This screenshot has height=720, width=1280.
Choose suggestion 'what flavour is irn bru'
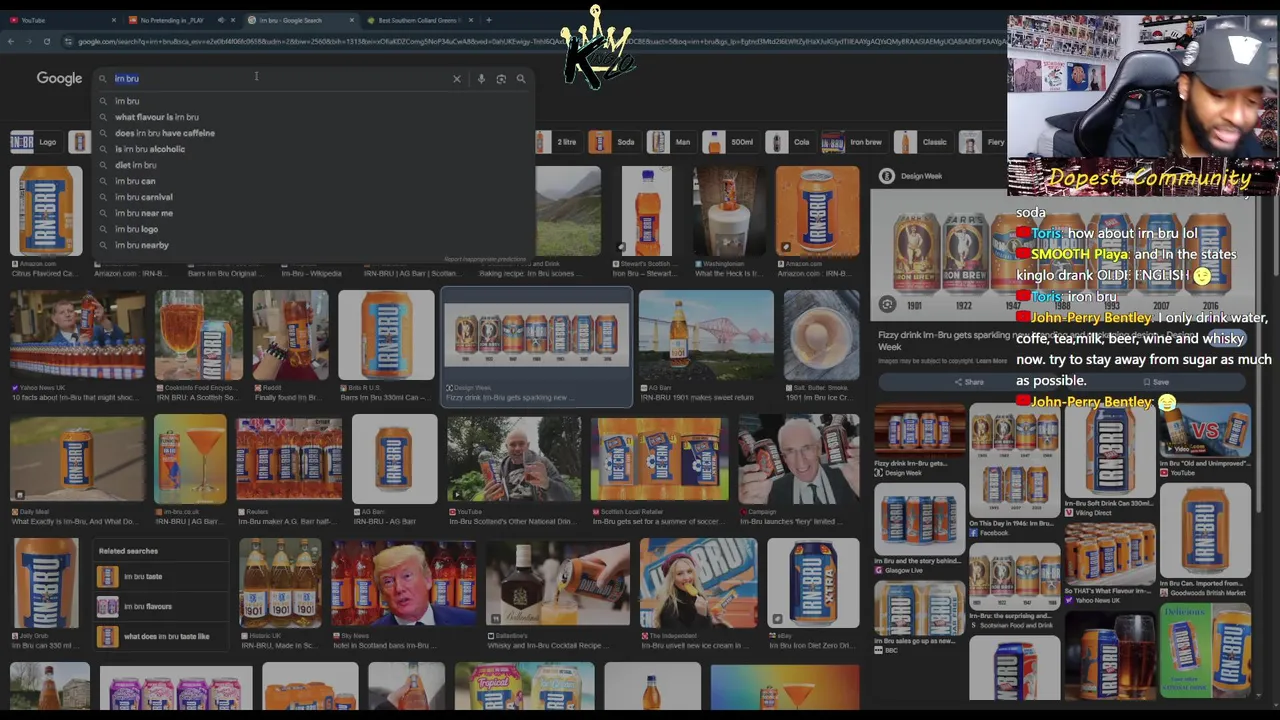pyautogui.click(x=157, y=117)
